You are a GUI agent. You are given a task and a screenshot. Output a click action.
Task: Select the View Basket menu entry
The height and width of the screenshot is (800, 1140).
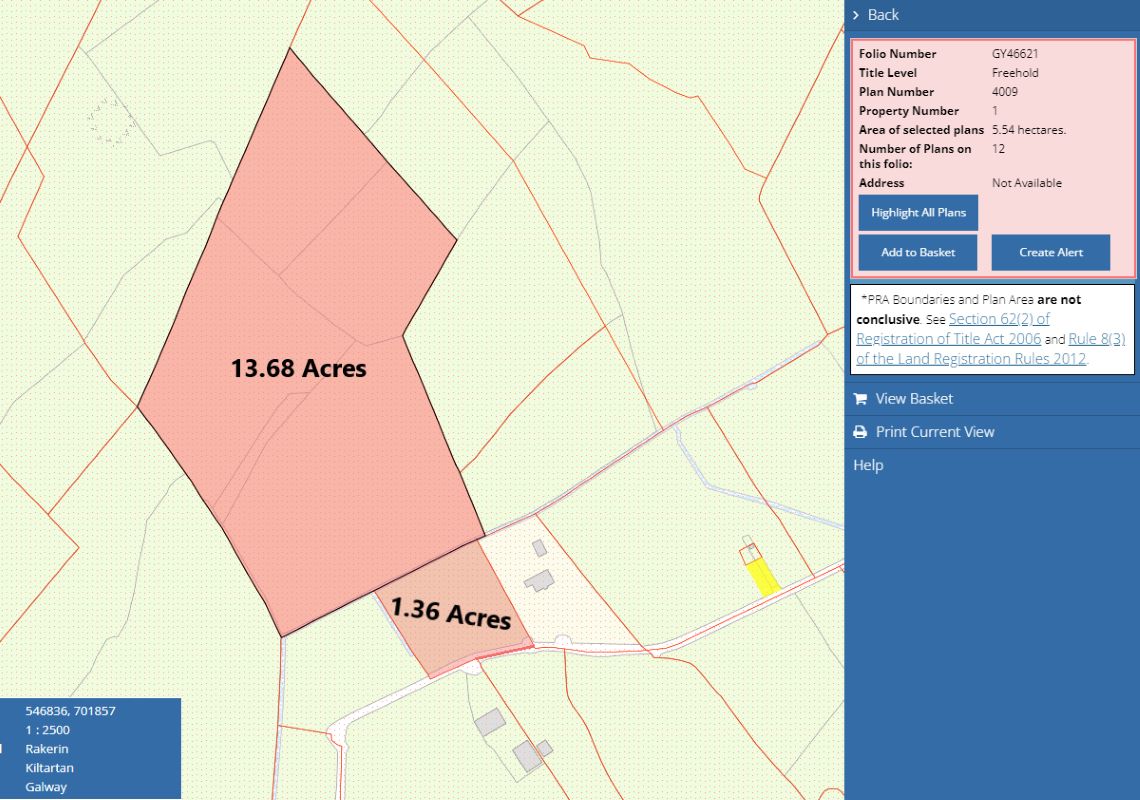click(914, 399)
